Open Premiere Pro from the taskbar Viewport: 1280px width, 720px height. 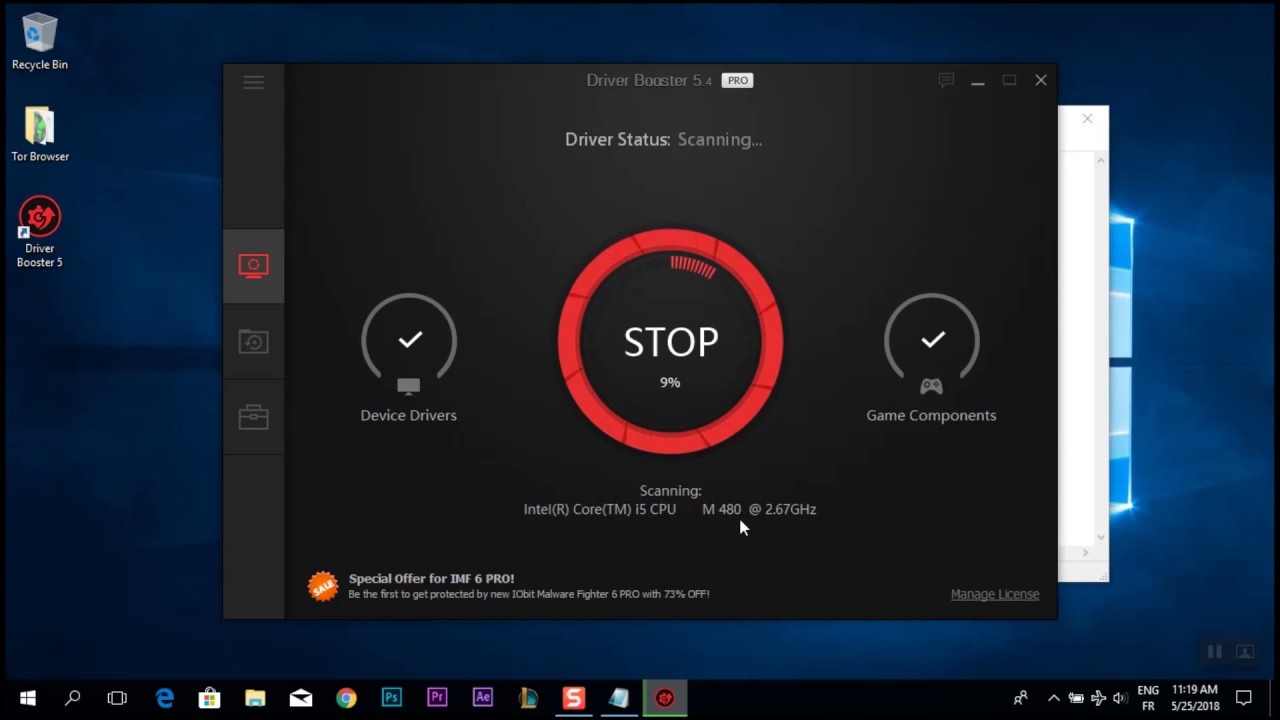point(437,698)
